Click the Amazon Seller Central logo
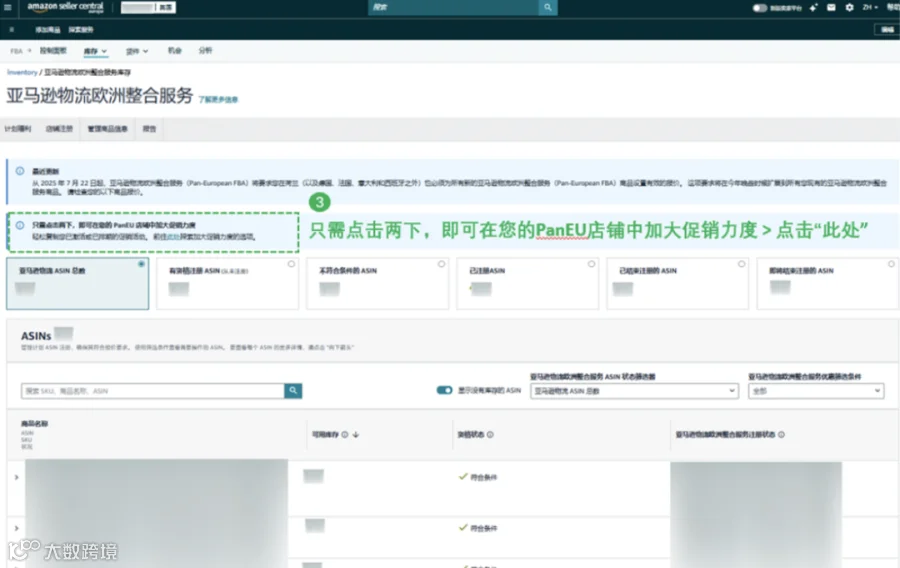900x568 pixels. (x=65, y=7)
